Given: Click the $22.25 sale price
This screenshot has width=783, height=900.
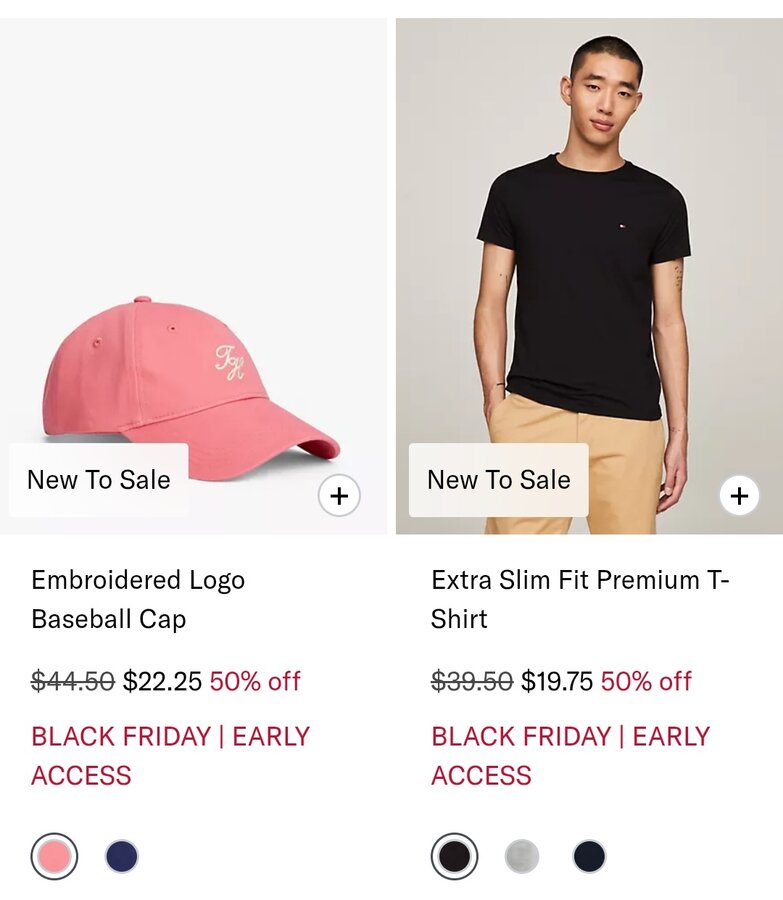Looking at the screenshot, I should point(162,681).
